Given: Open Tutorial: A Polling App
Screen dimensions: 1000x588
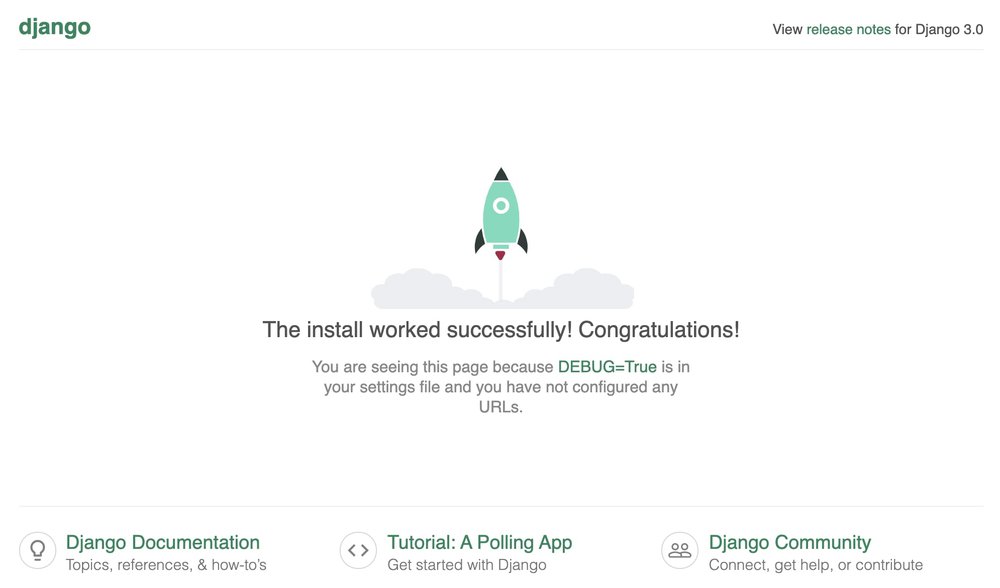Looking at the screenshot, I should click(479, 542).
